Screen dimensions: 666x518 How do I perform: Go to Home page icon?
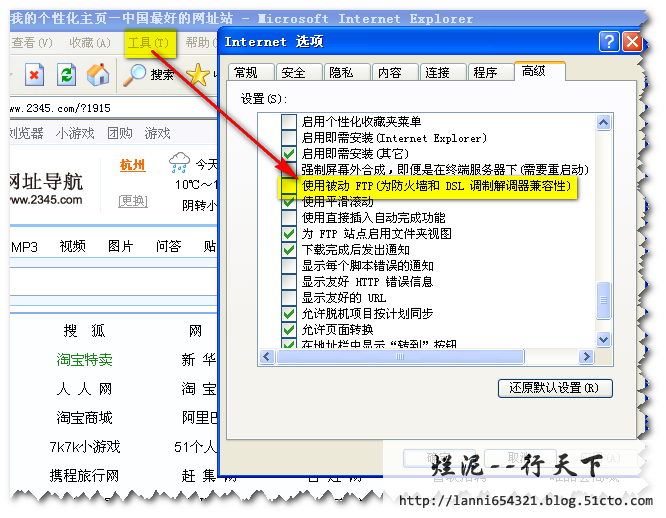pyautogui.click(x=97, y=75)
